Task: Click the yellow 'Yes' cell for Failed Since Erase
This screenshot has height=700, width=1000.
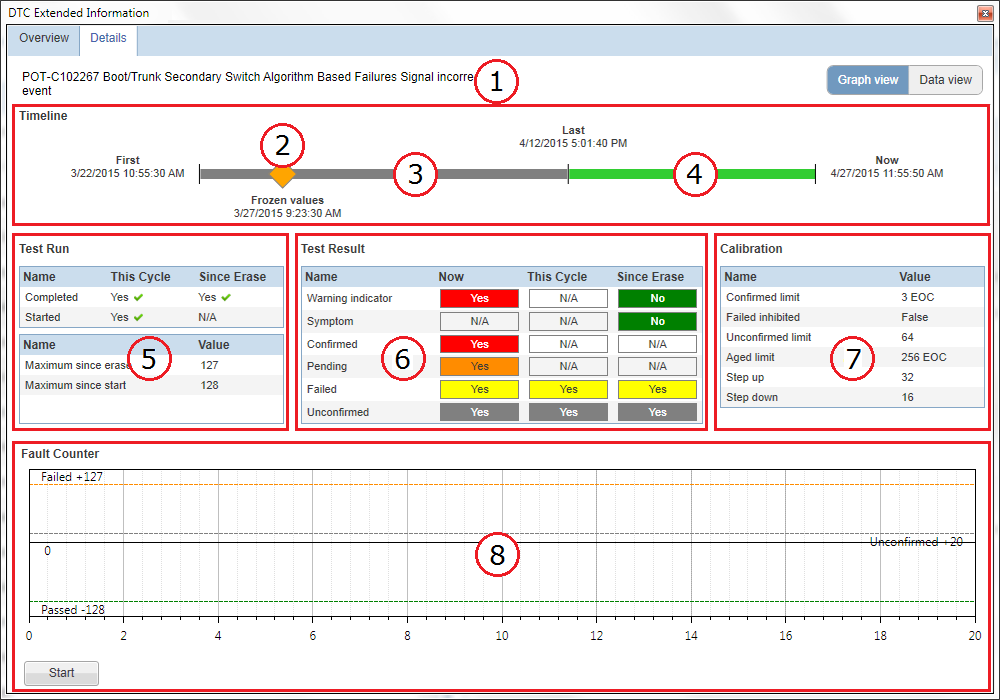Action: click(658, 389)
